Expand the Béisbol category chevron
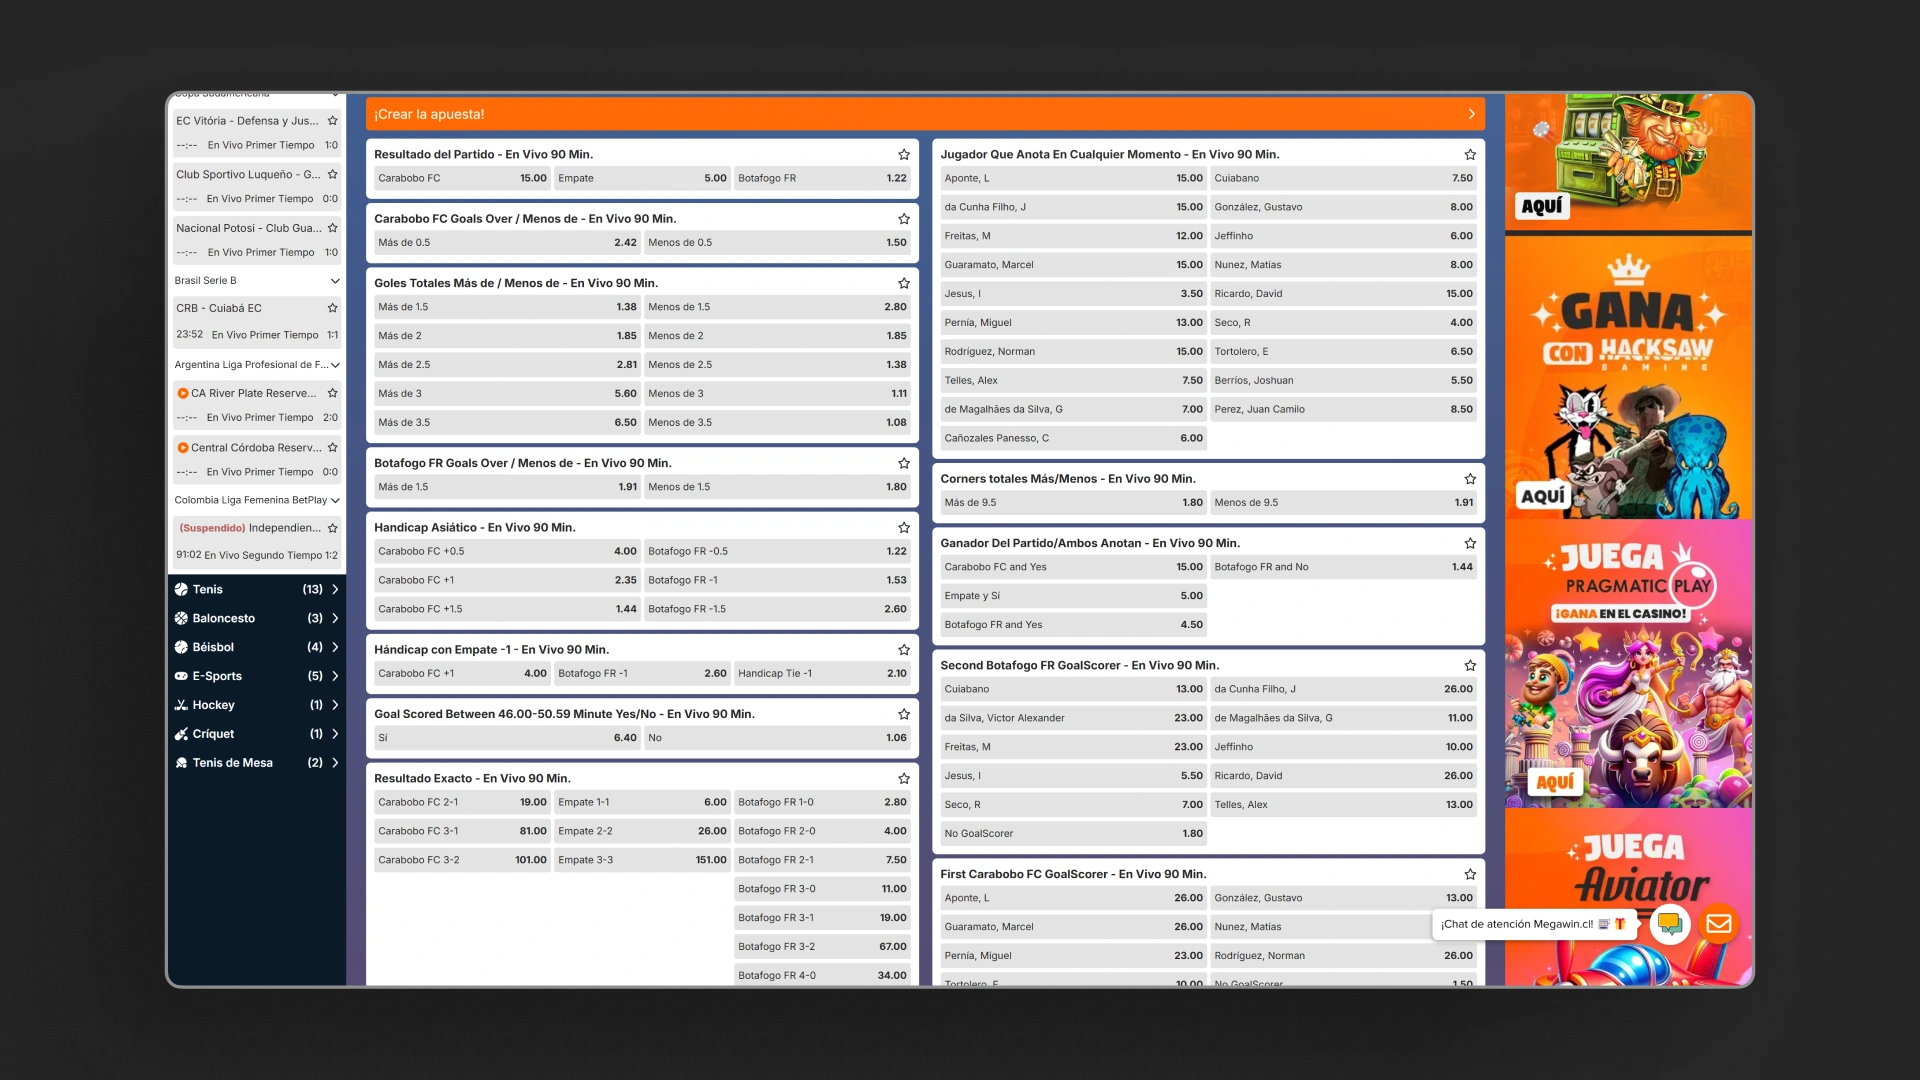The image size is (1920, 1080). click(335, 648)
